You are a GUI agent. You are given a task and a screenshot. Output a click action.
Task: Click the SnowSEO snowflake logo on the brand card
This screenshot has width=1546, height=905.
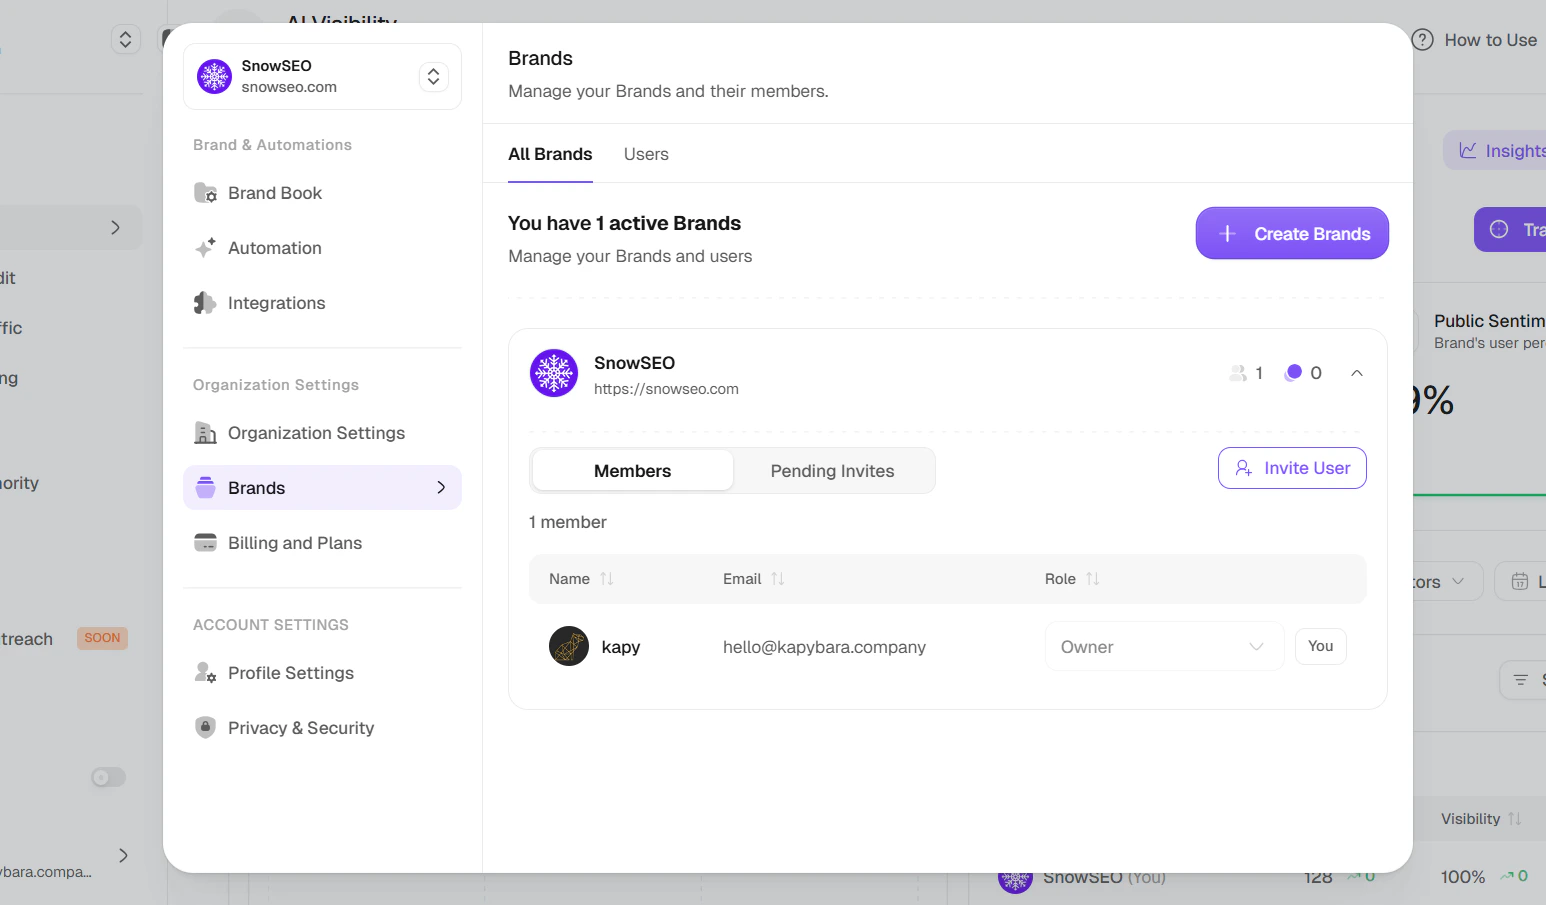(x=554, y=372)
